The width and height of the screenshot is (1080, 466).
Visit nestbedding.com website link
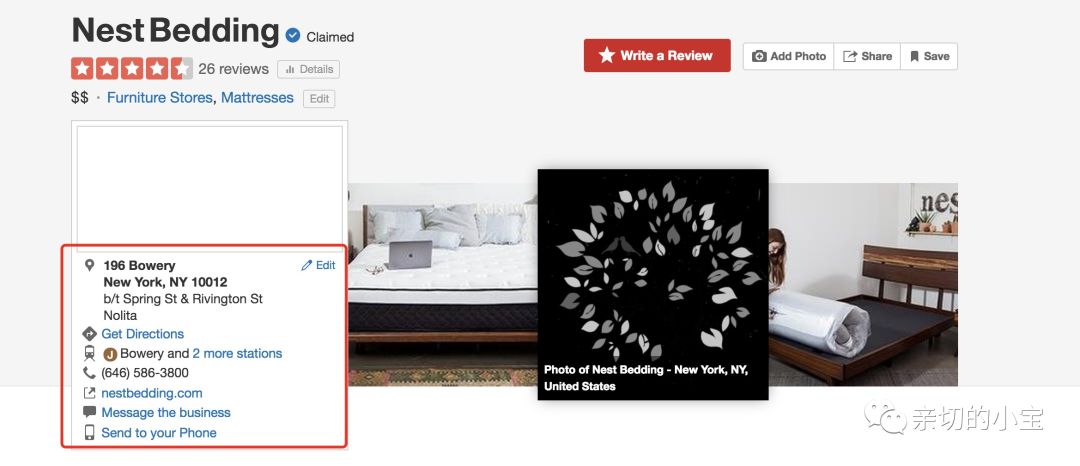[x=152, y=393]
